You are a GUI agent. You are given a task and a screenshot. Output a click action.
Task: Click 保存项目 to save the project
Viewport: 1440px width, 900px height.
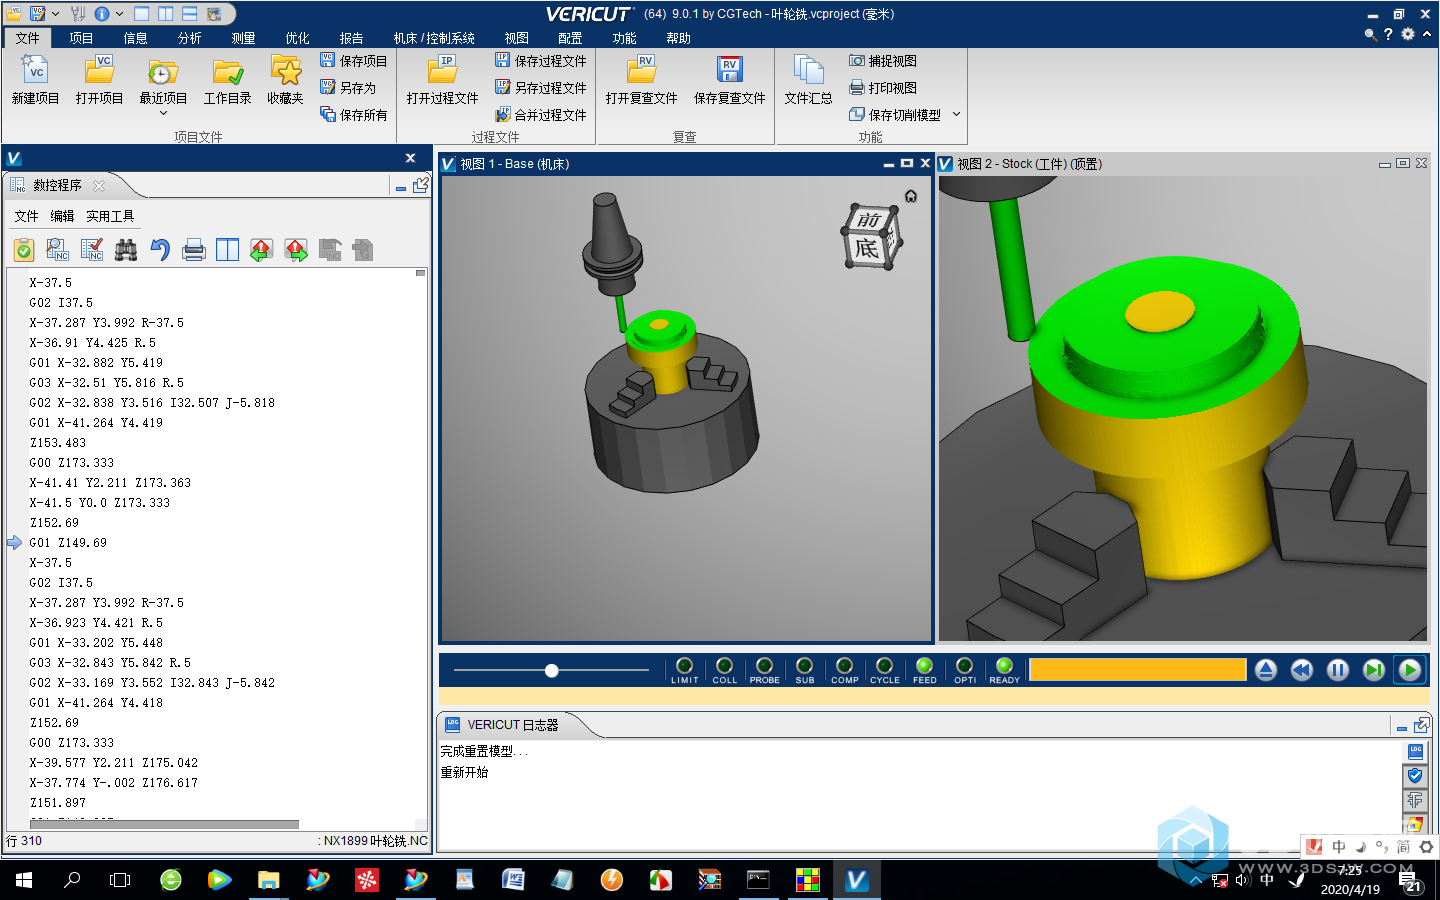pyautogui.click(x=353, y=61)
